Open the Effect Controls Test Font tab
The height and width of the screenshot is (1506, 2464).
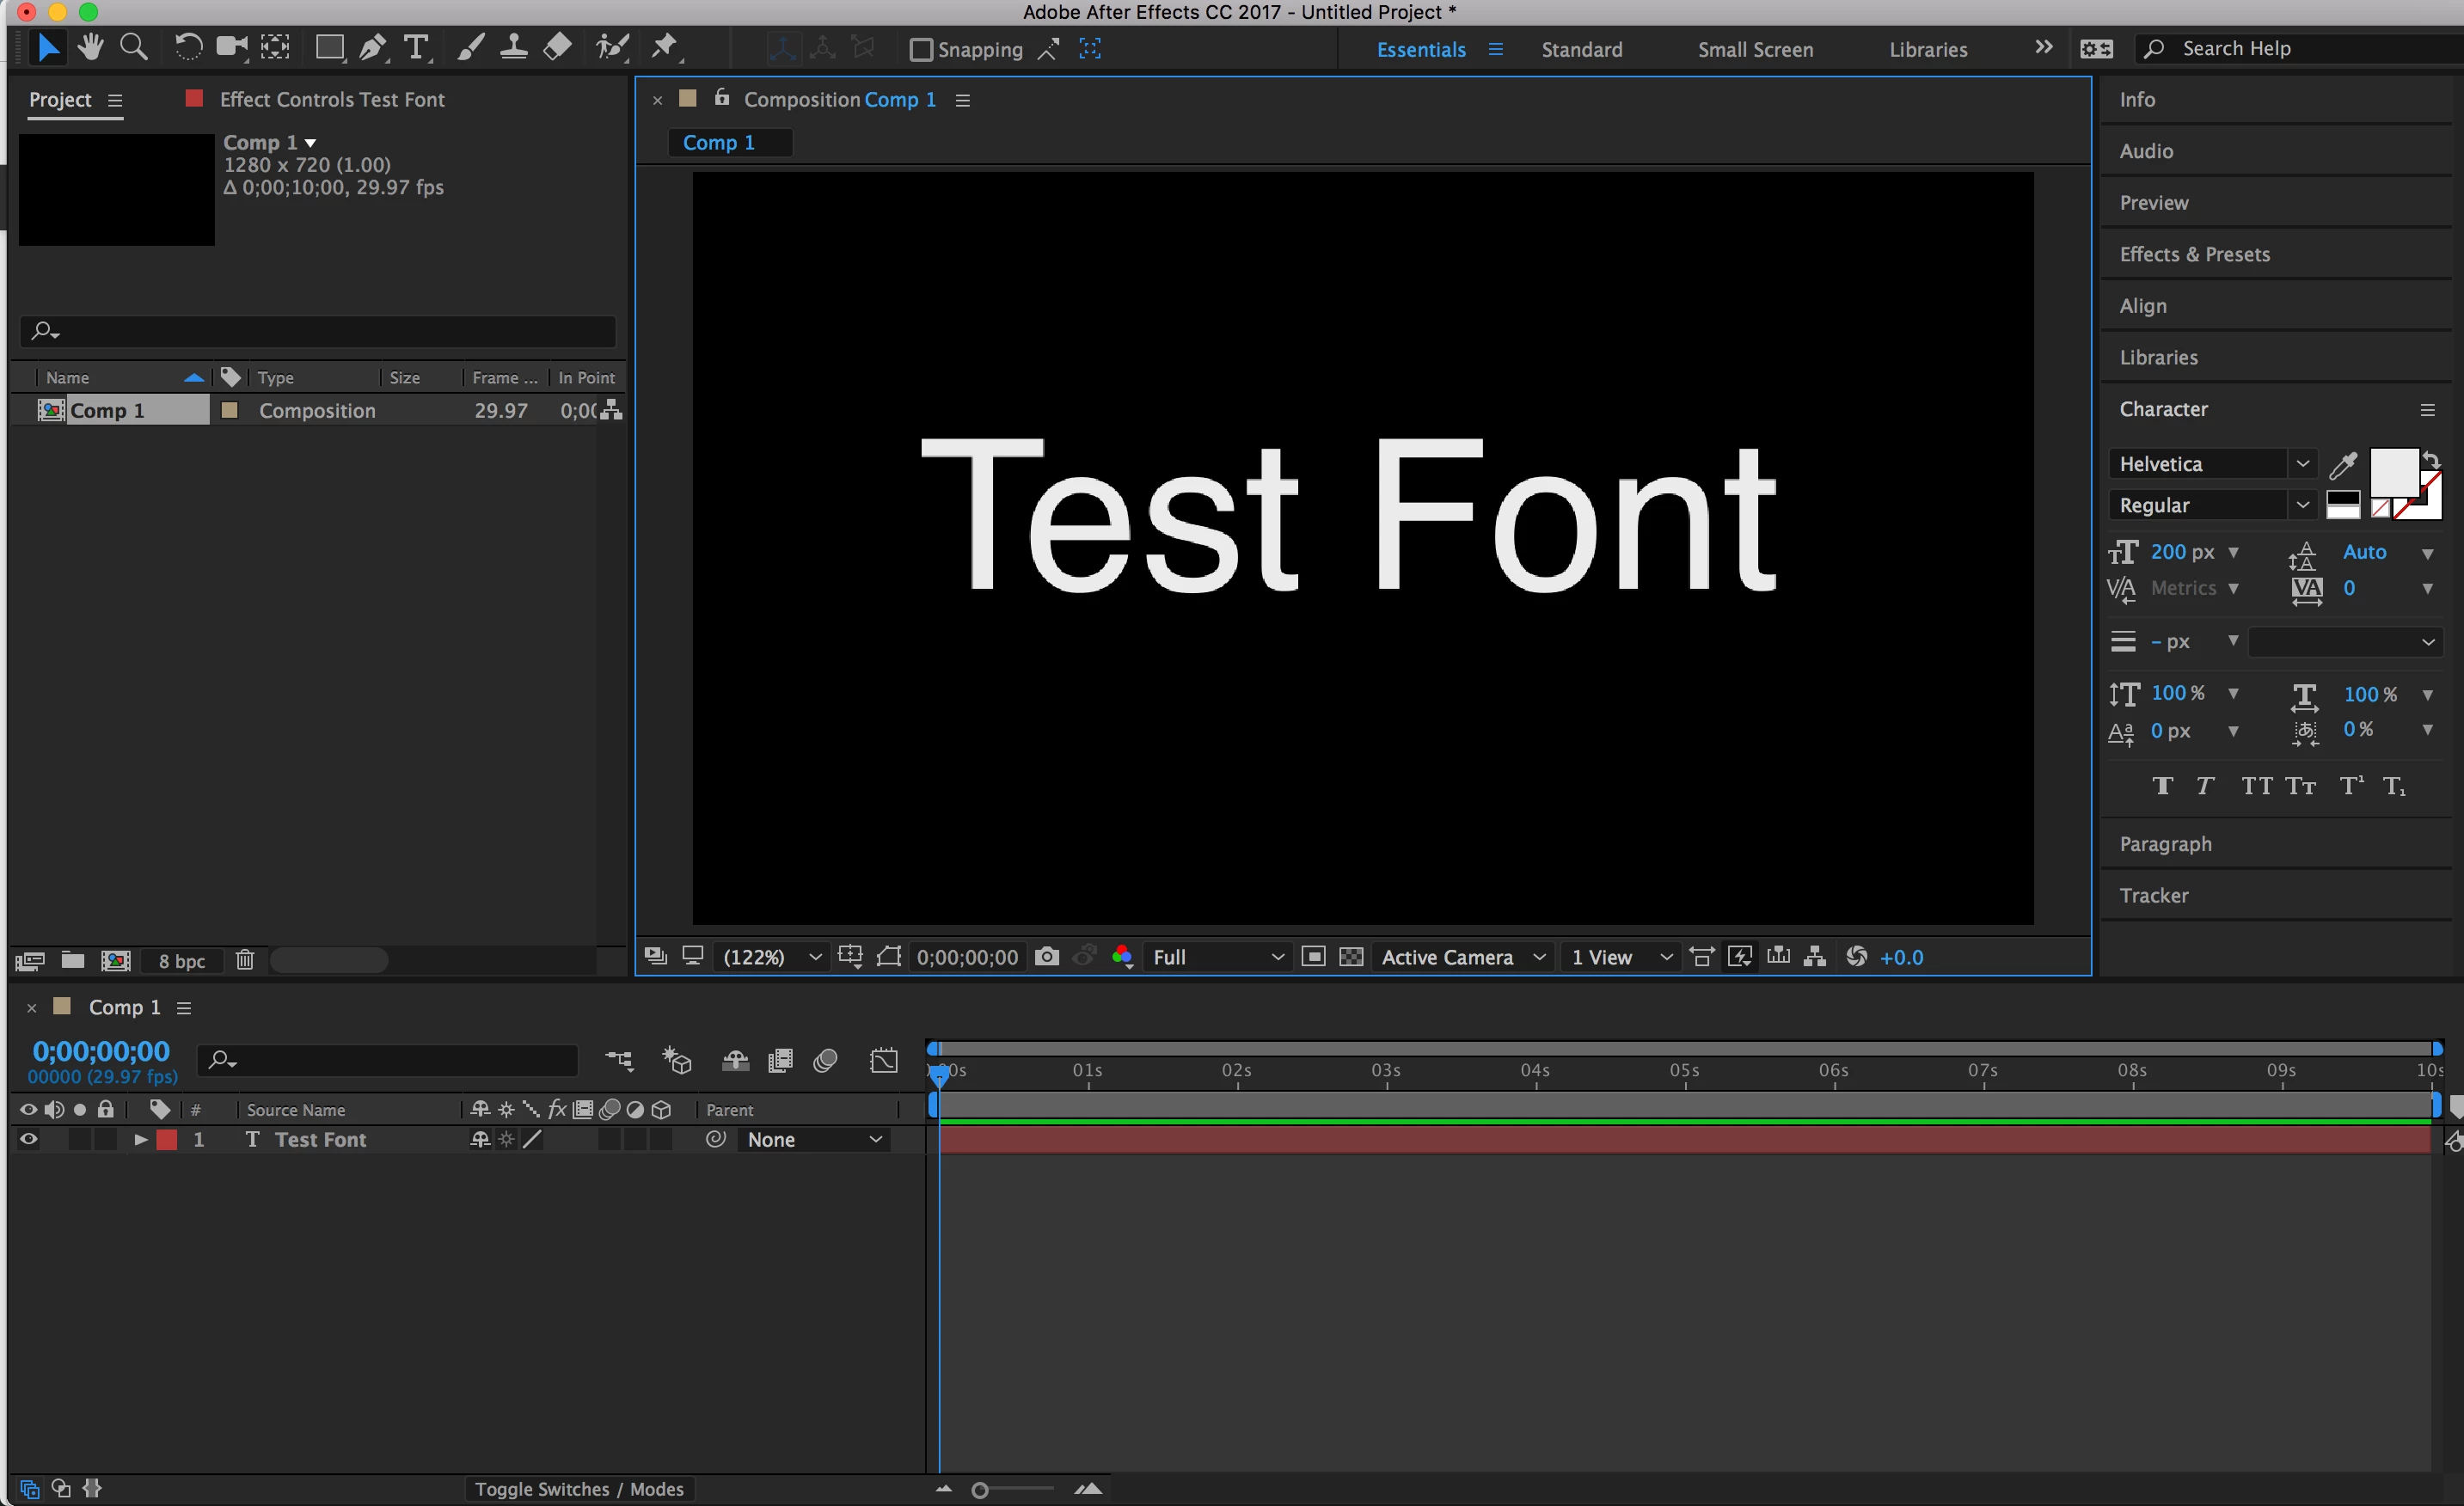(331, 99)
